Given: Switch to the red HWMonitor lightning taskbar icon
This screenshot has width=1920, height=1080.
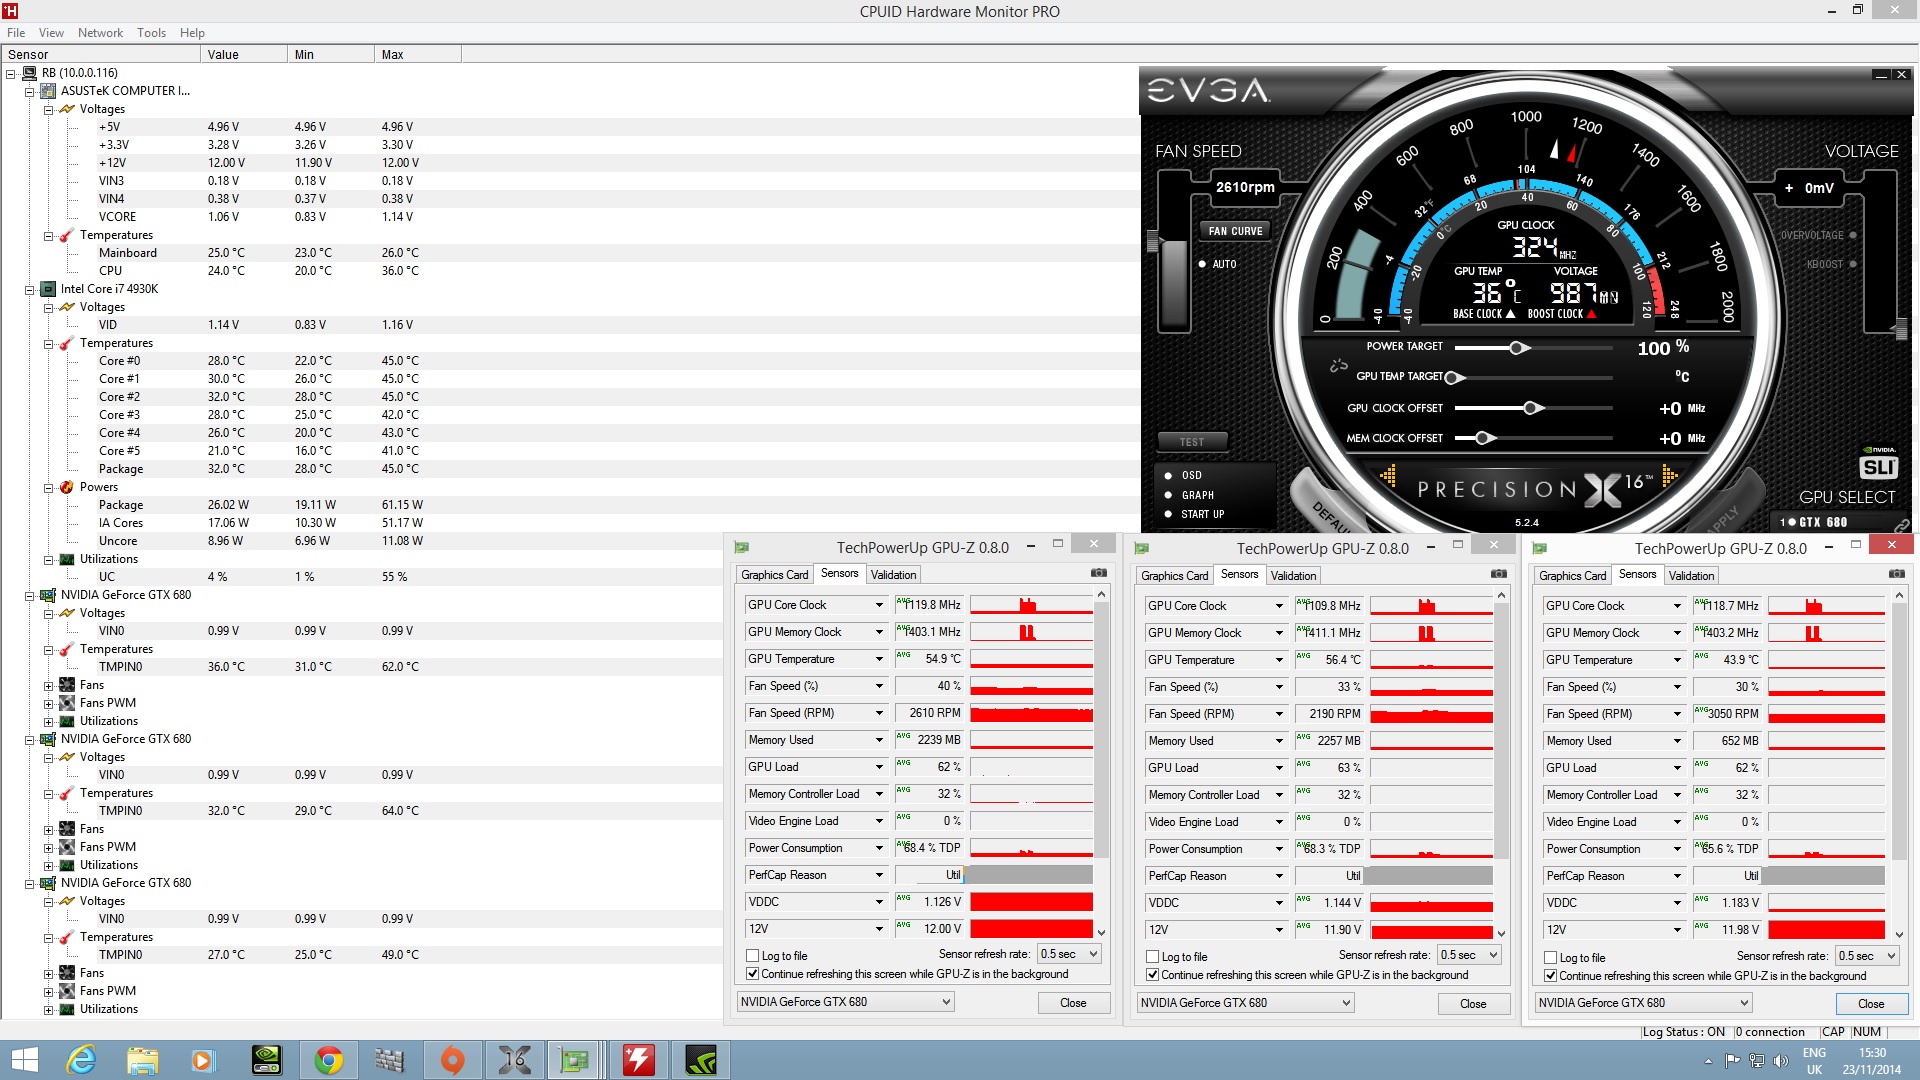Looking at the screenshot, I should [638, 1060].
